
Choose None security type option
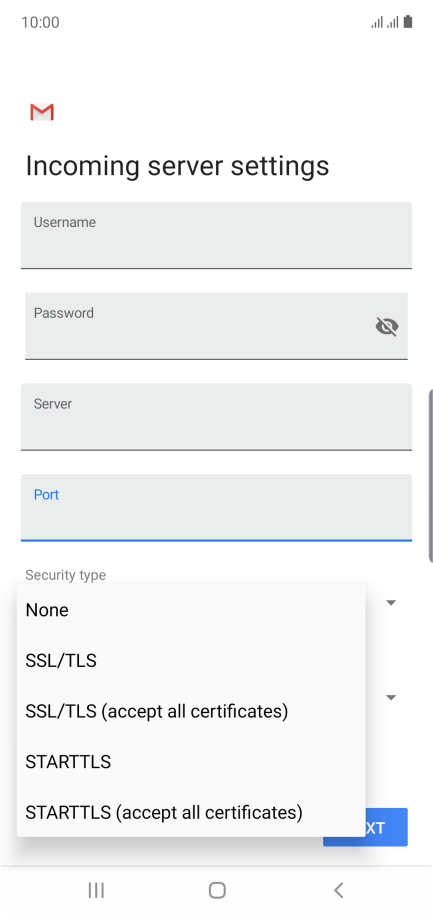pos(192,610)
